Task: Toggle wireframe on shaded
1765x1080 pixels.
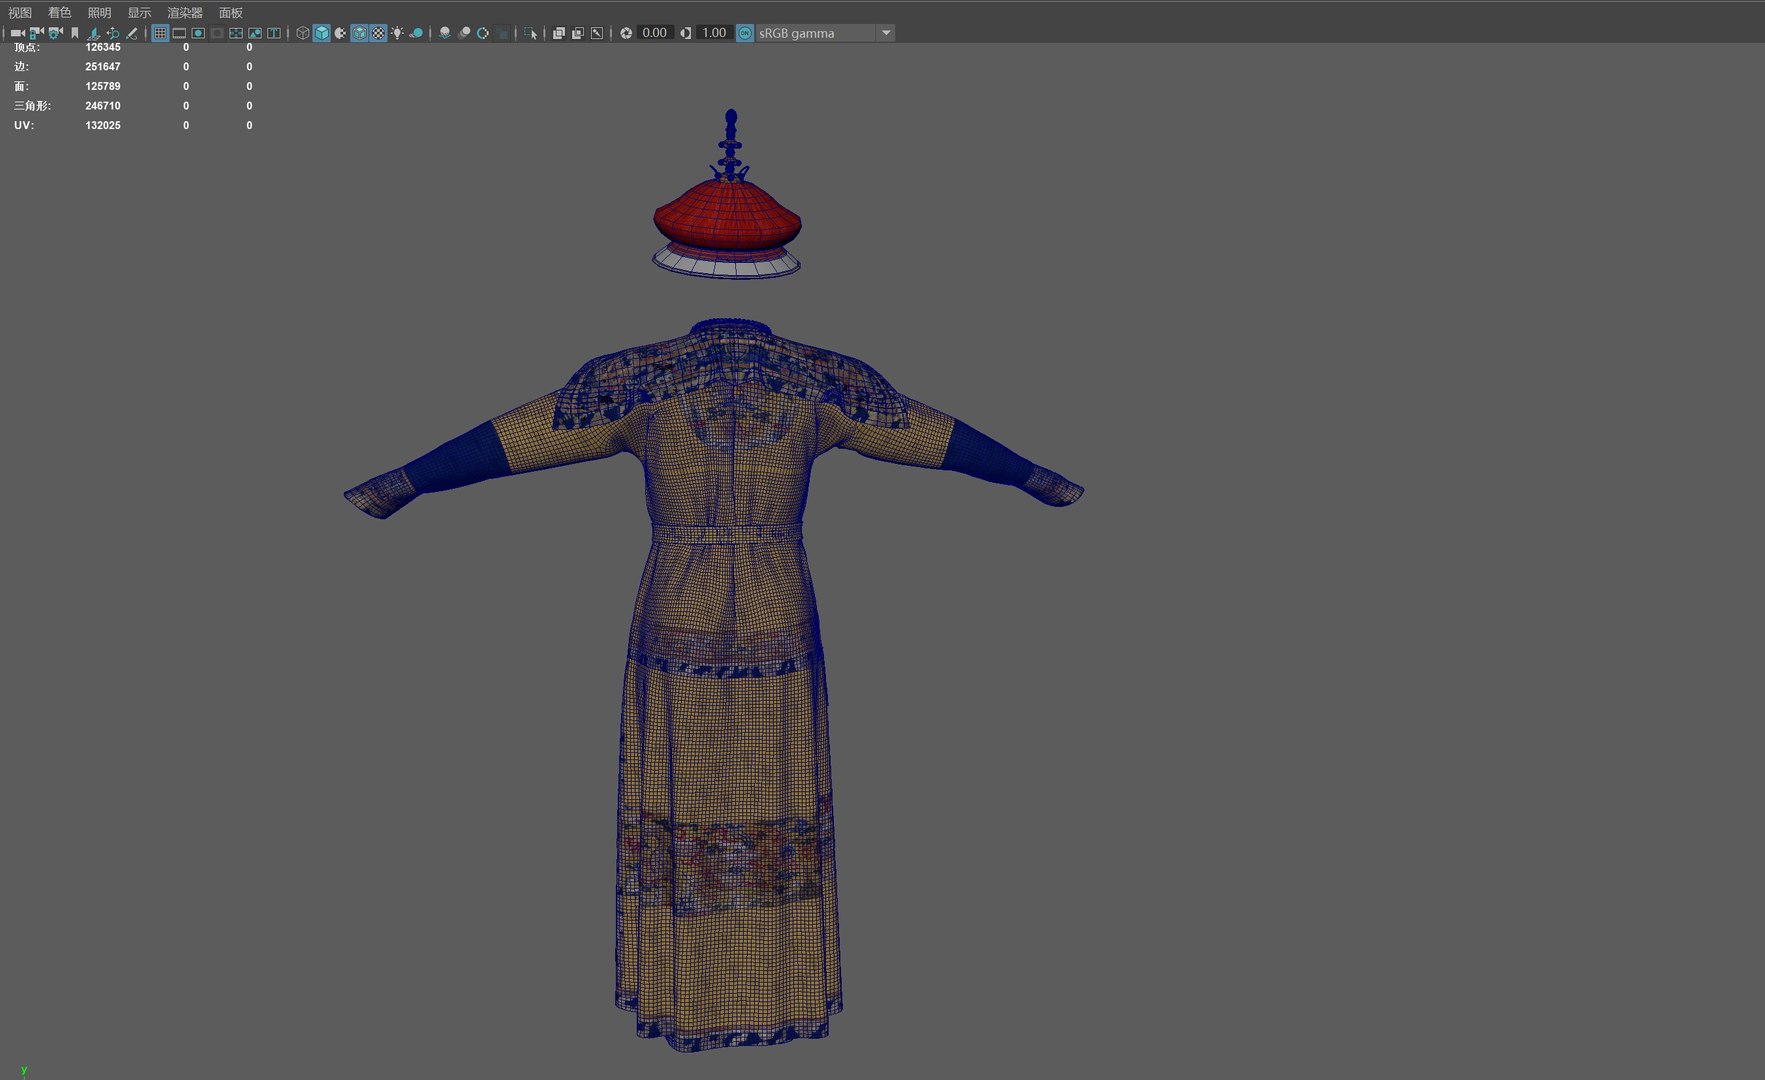Action: tap(359, 33)
